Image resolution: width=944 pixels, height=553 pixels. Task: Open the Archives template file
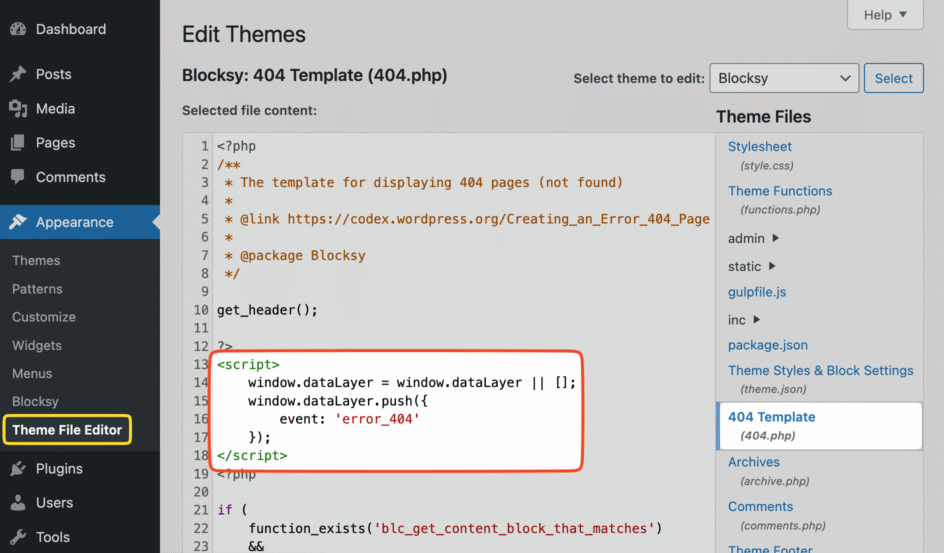(754, 462)
